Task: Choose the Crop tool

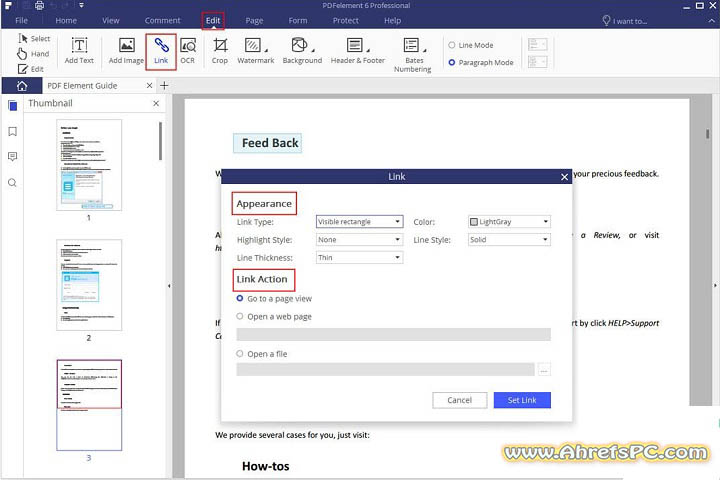Action: pyautogui.click(x=220, y=51)
